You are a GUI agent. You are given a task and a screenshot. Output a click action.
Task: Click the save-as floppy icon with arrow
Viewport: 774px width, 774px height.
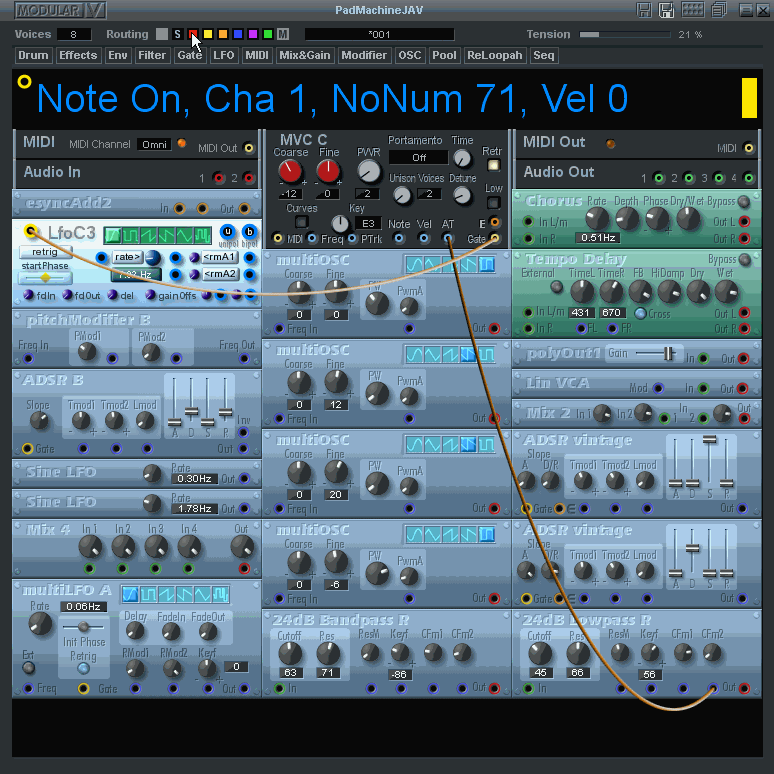[666, 10]
